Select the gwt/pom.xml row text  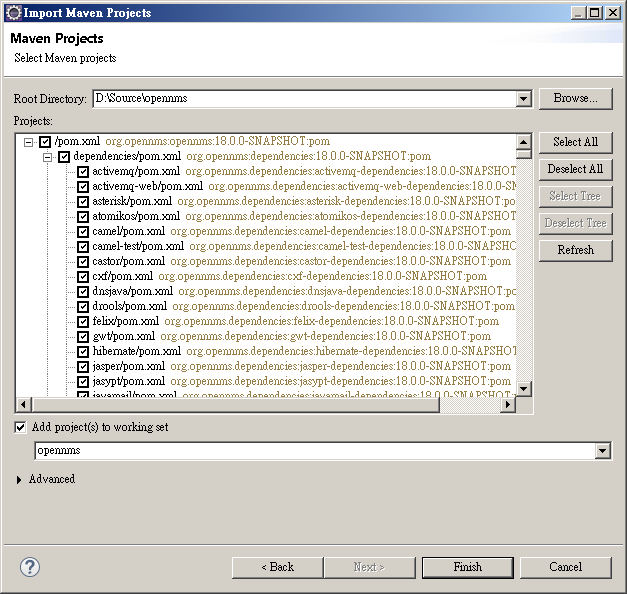(124, 336)
